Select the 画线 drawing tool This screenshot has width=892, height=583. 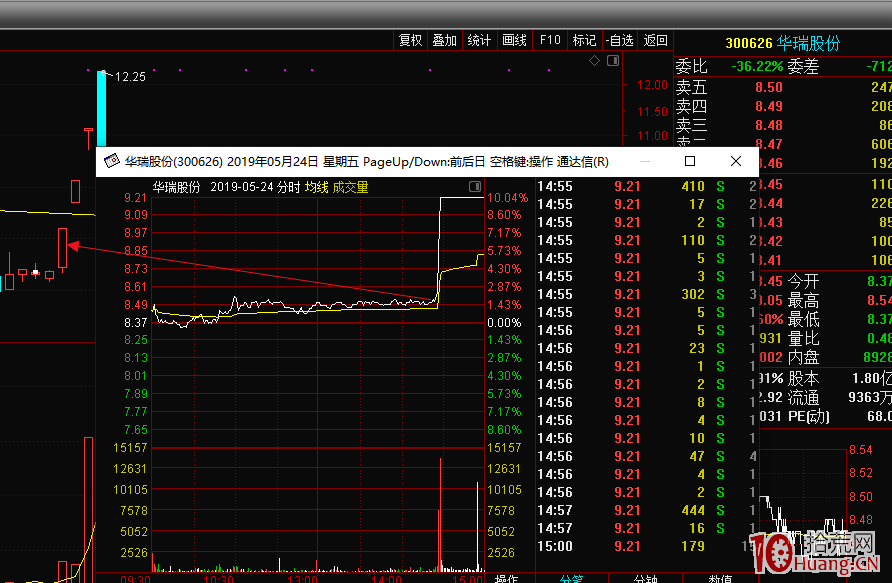[514, 40]
